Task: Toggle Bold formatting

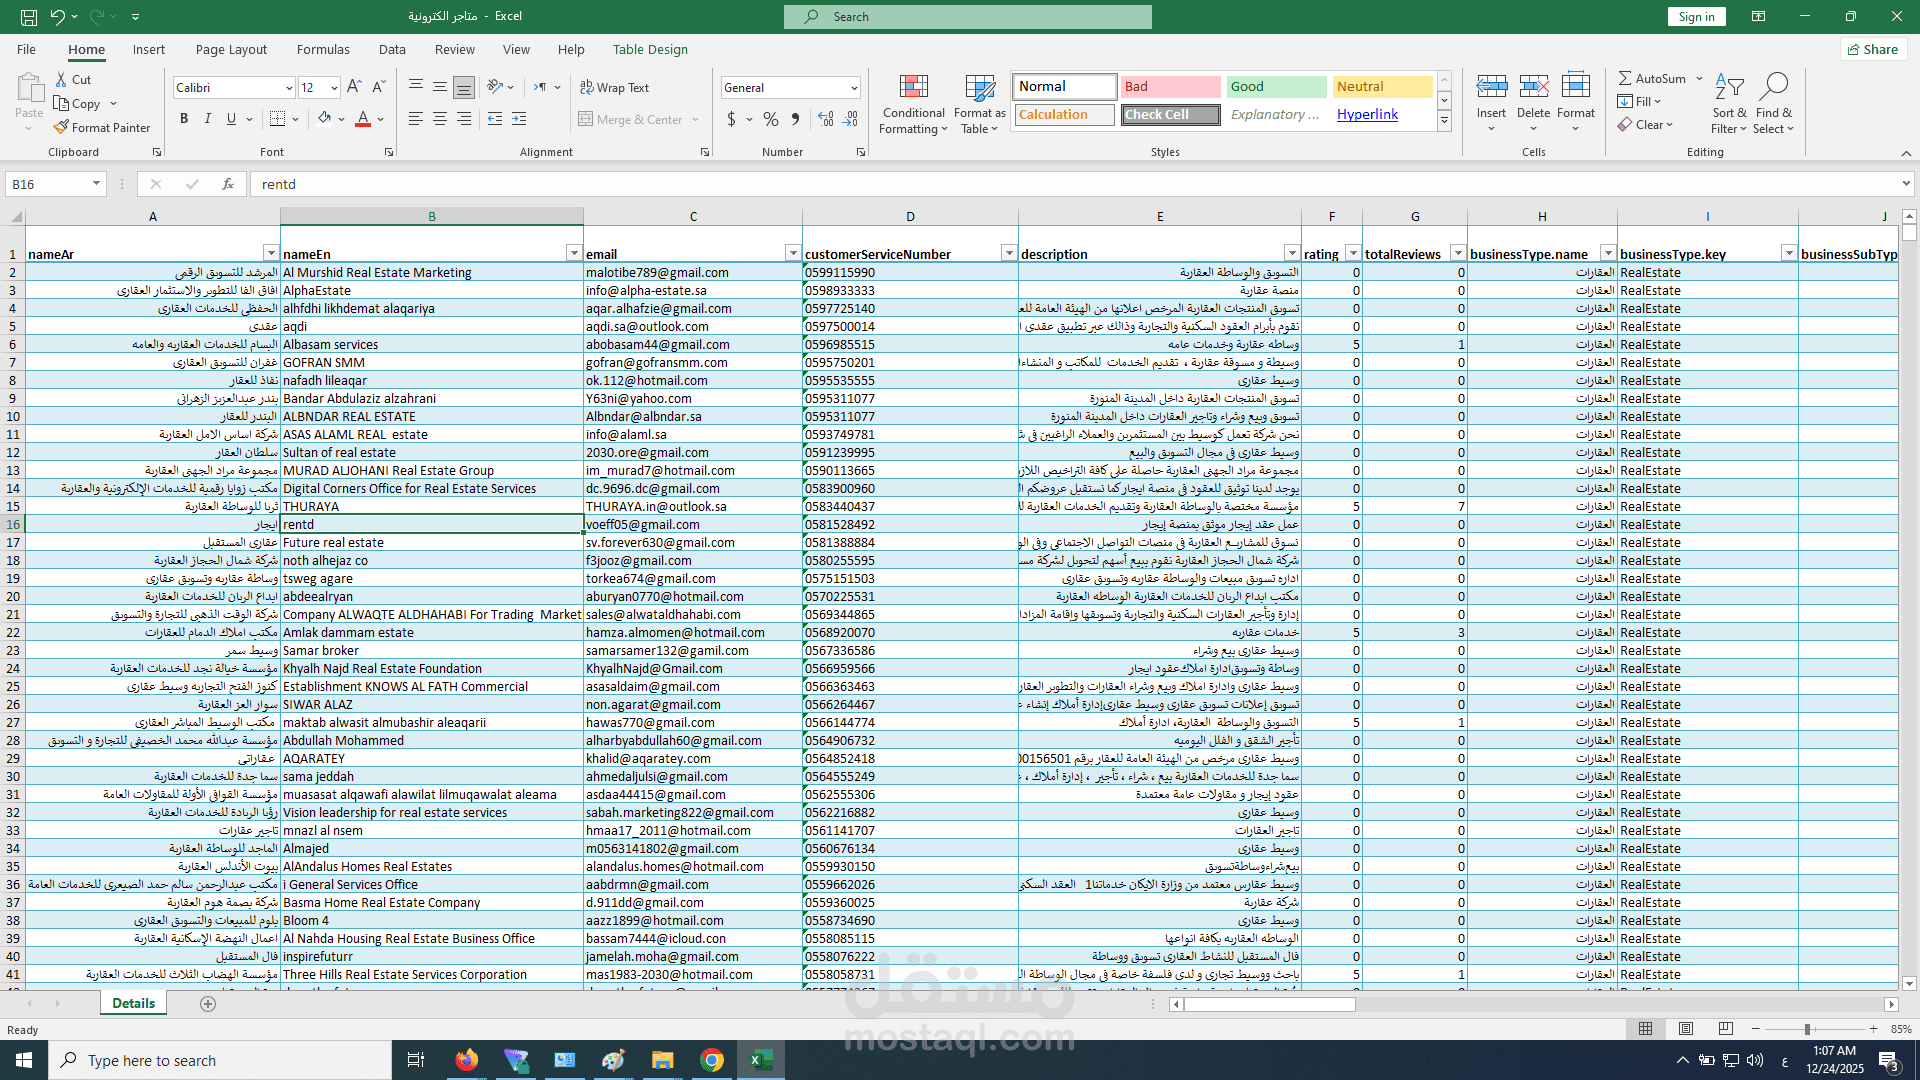Action: [184, 119]
